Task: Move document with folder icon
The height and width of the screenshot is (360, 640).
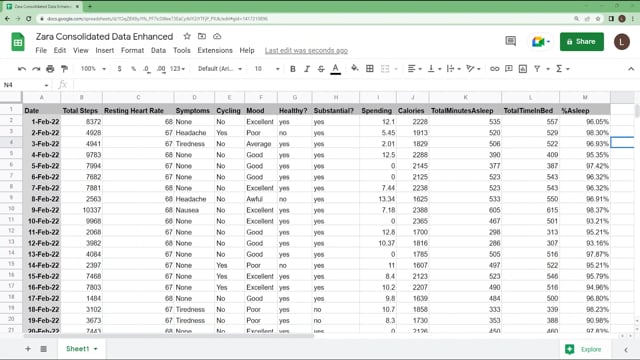Action: point(202,36)
